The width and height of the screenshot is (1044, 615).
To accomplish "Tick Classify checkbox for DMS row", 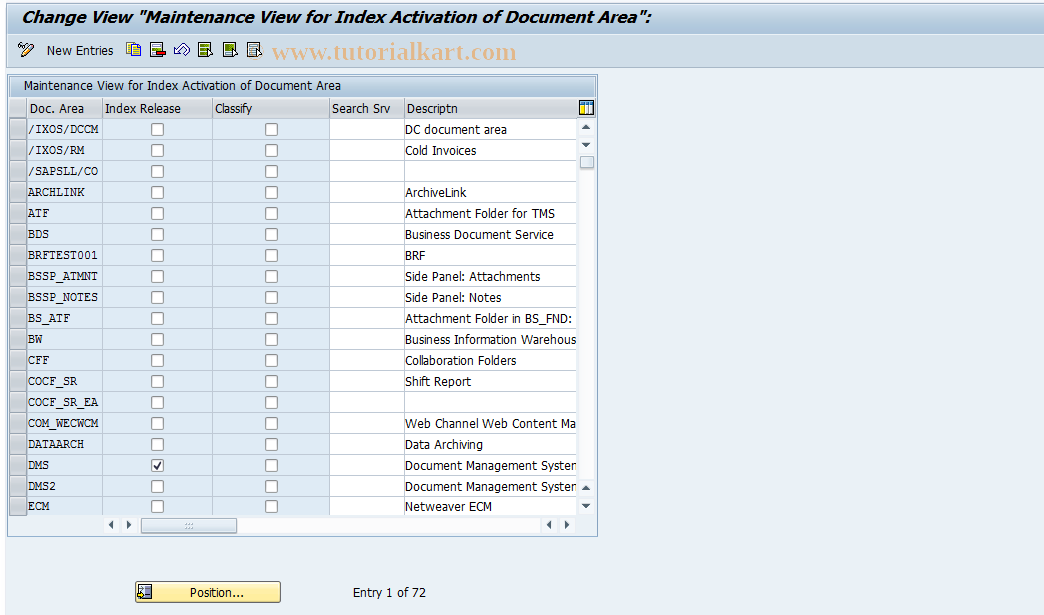I will pyautogui.click(x=271, y=465).
